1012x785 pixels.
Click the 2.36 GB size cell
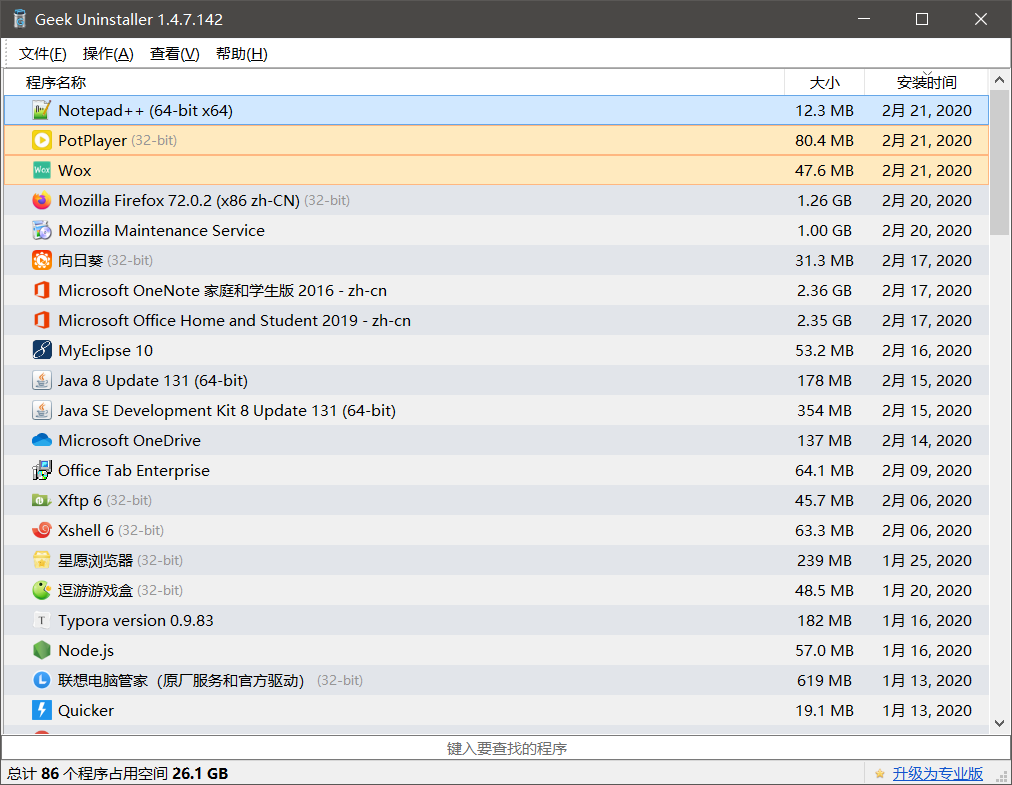[x=824, y=291]
